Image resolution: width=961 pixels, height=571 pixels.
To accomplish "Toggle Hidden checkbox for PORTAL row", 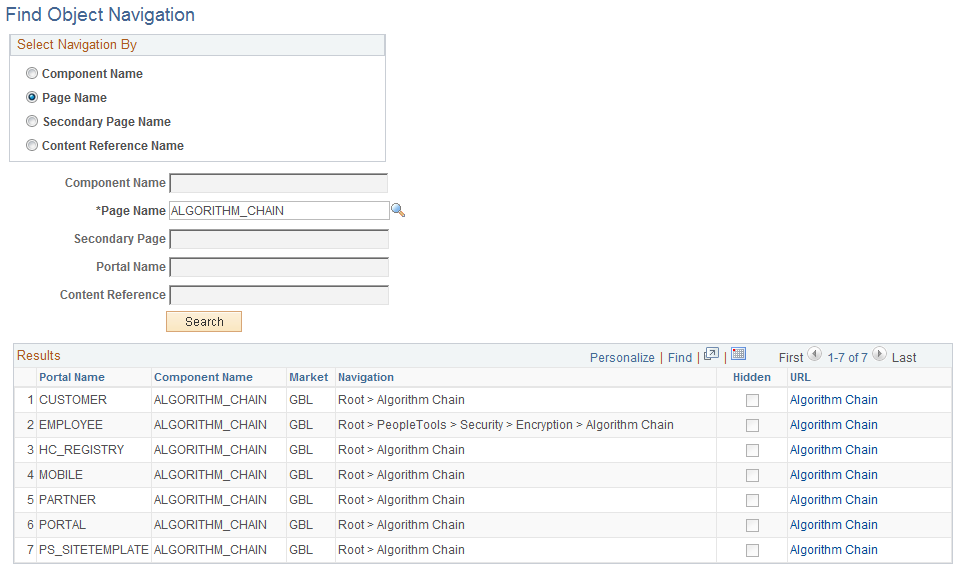I will (752, 526).
